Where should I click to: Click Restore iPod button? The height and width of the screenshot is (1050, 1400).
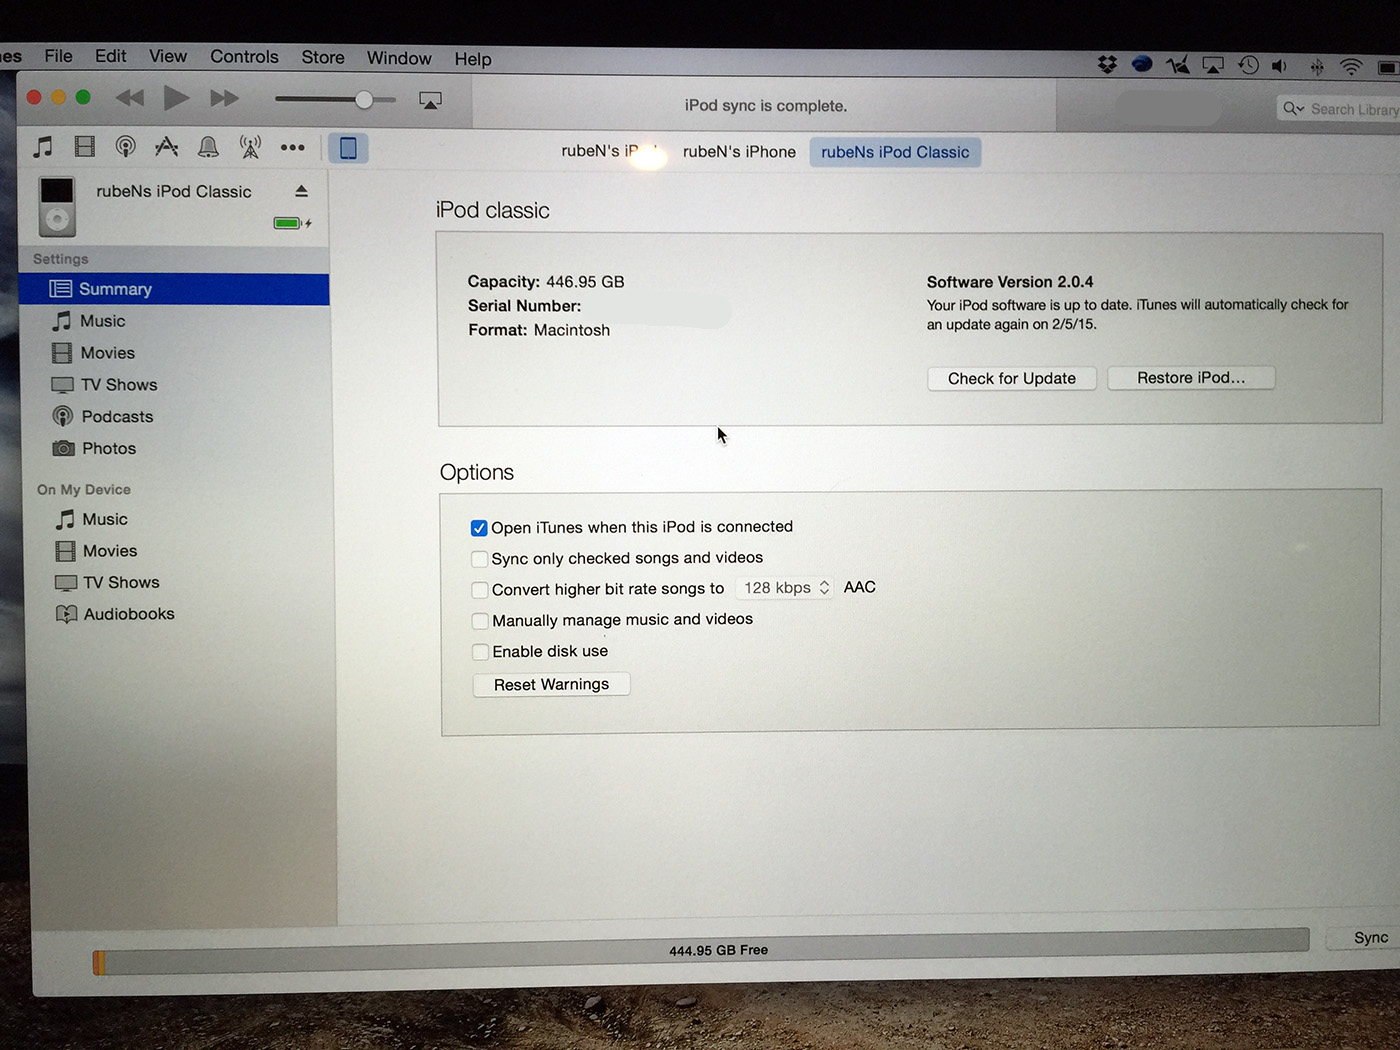(x=1191, y=377)
